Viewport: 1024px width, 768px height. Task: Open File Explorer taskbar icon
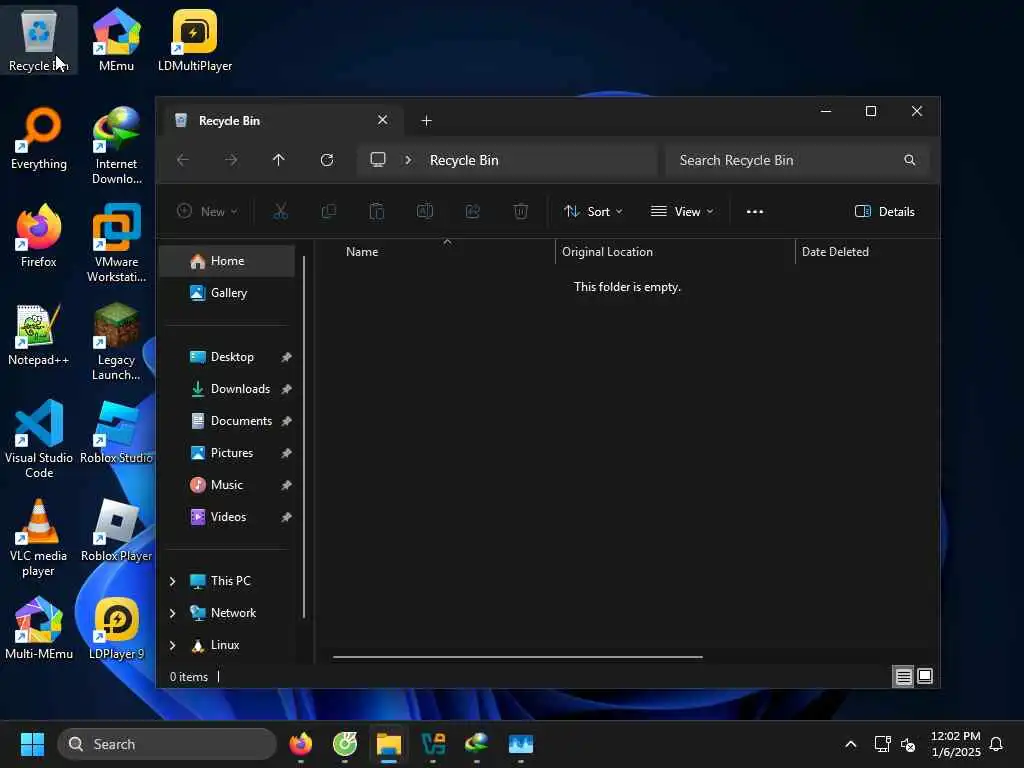pos(389,744)
